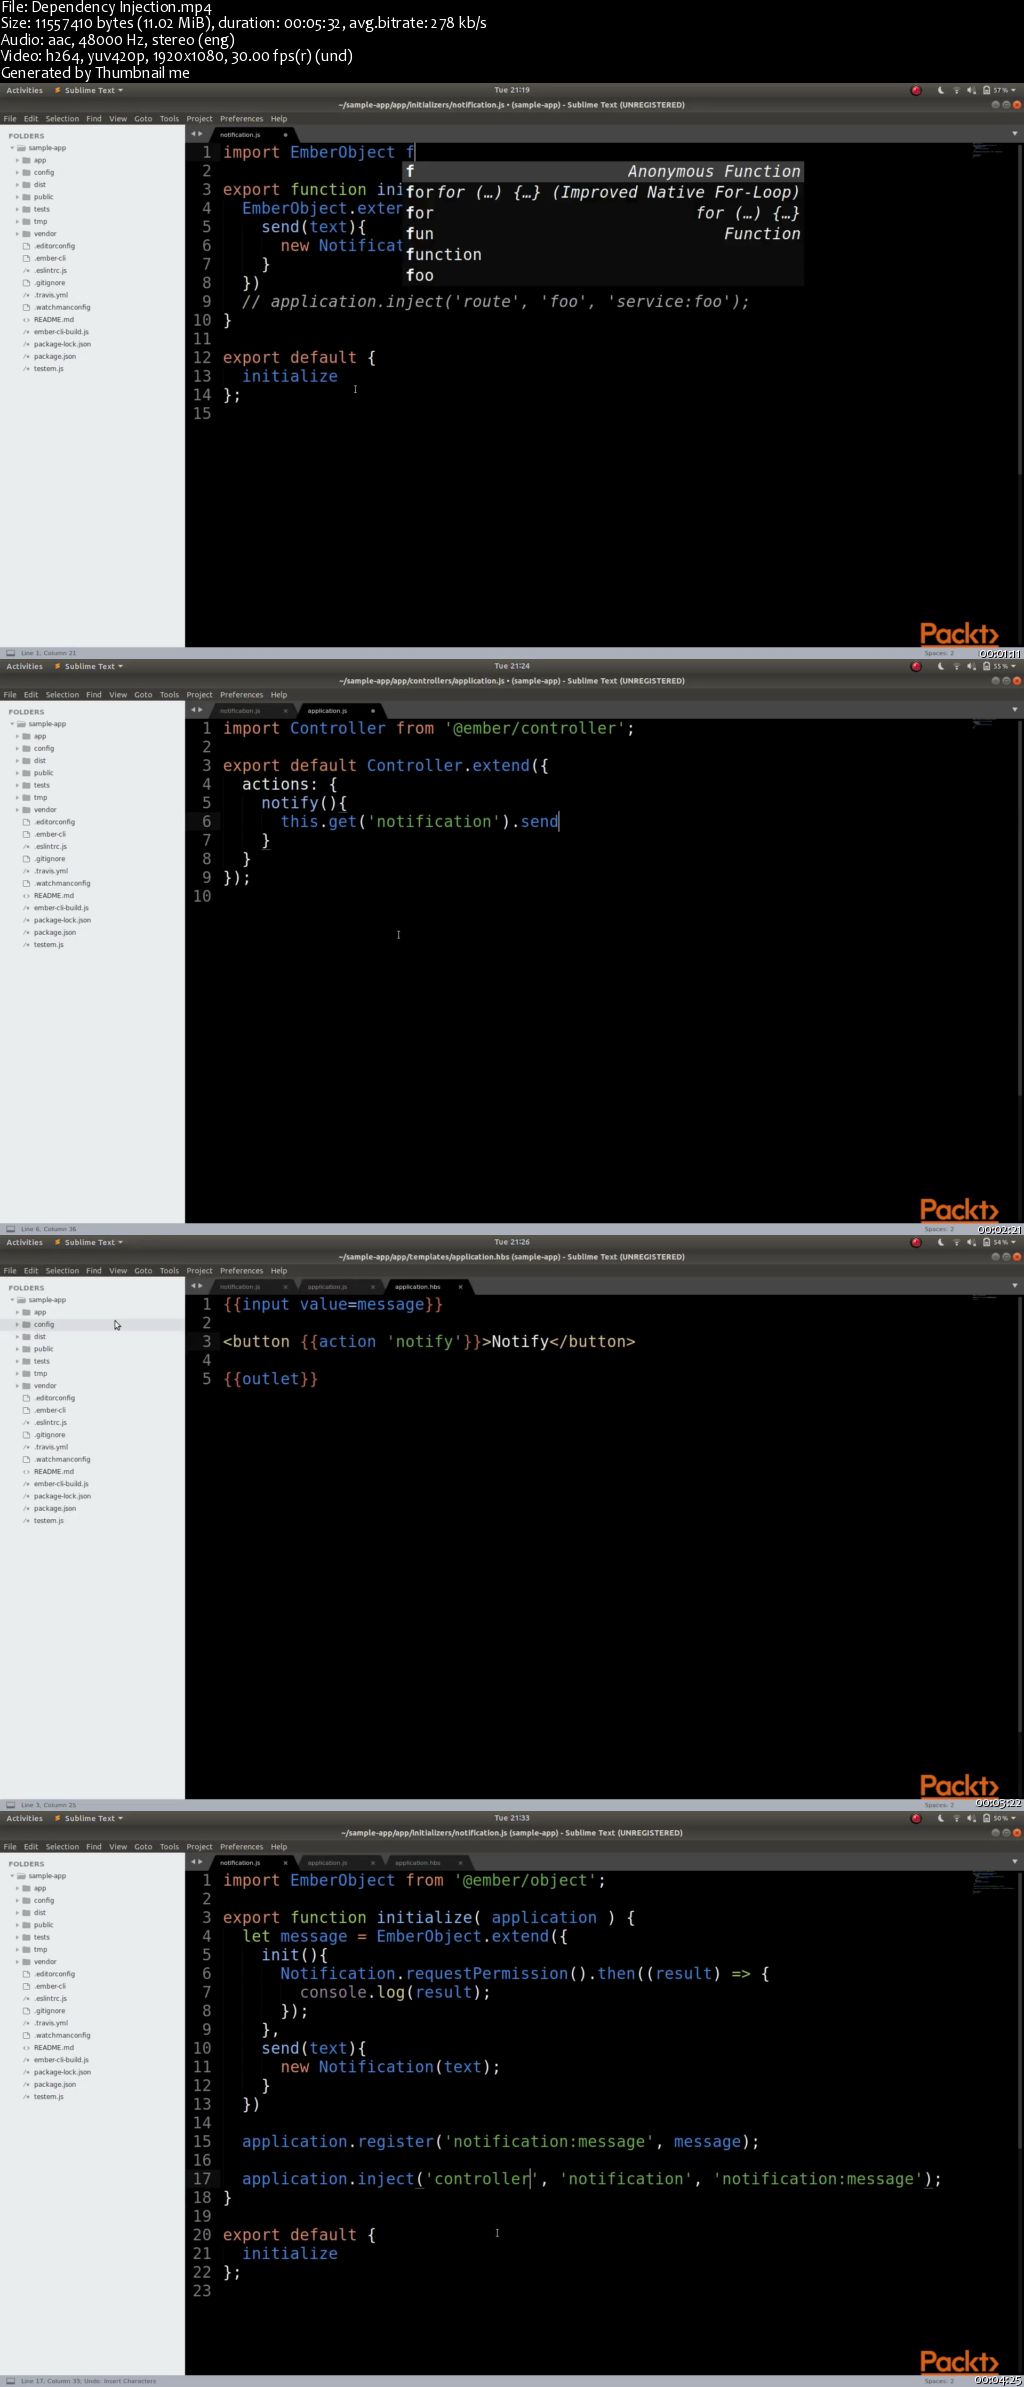Open README.md in the 21:19 frame sidebar
1024x2387 pixels.
pos(54,320)
